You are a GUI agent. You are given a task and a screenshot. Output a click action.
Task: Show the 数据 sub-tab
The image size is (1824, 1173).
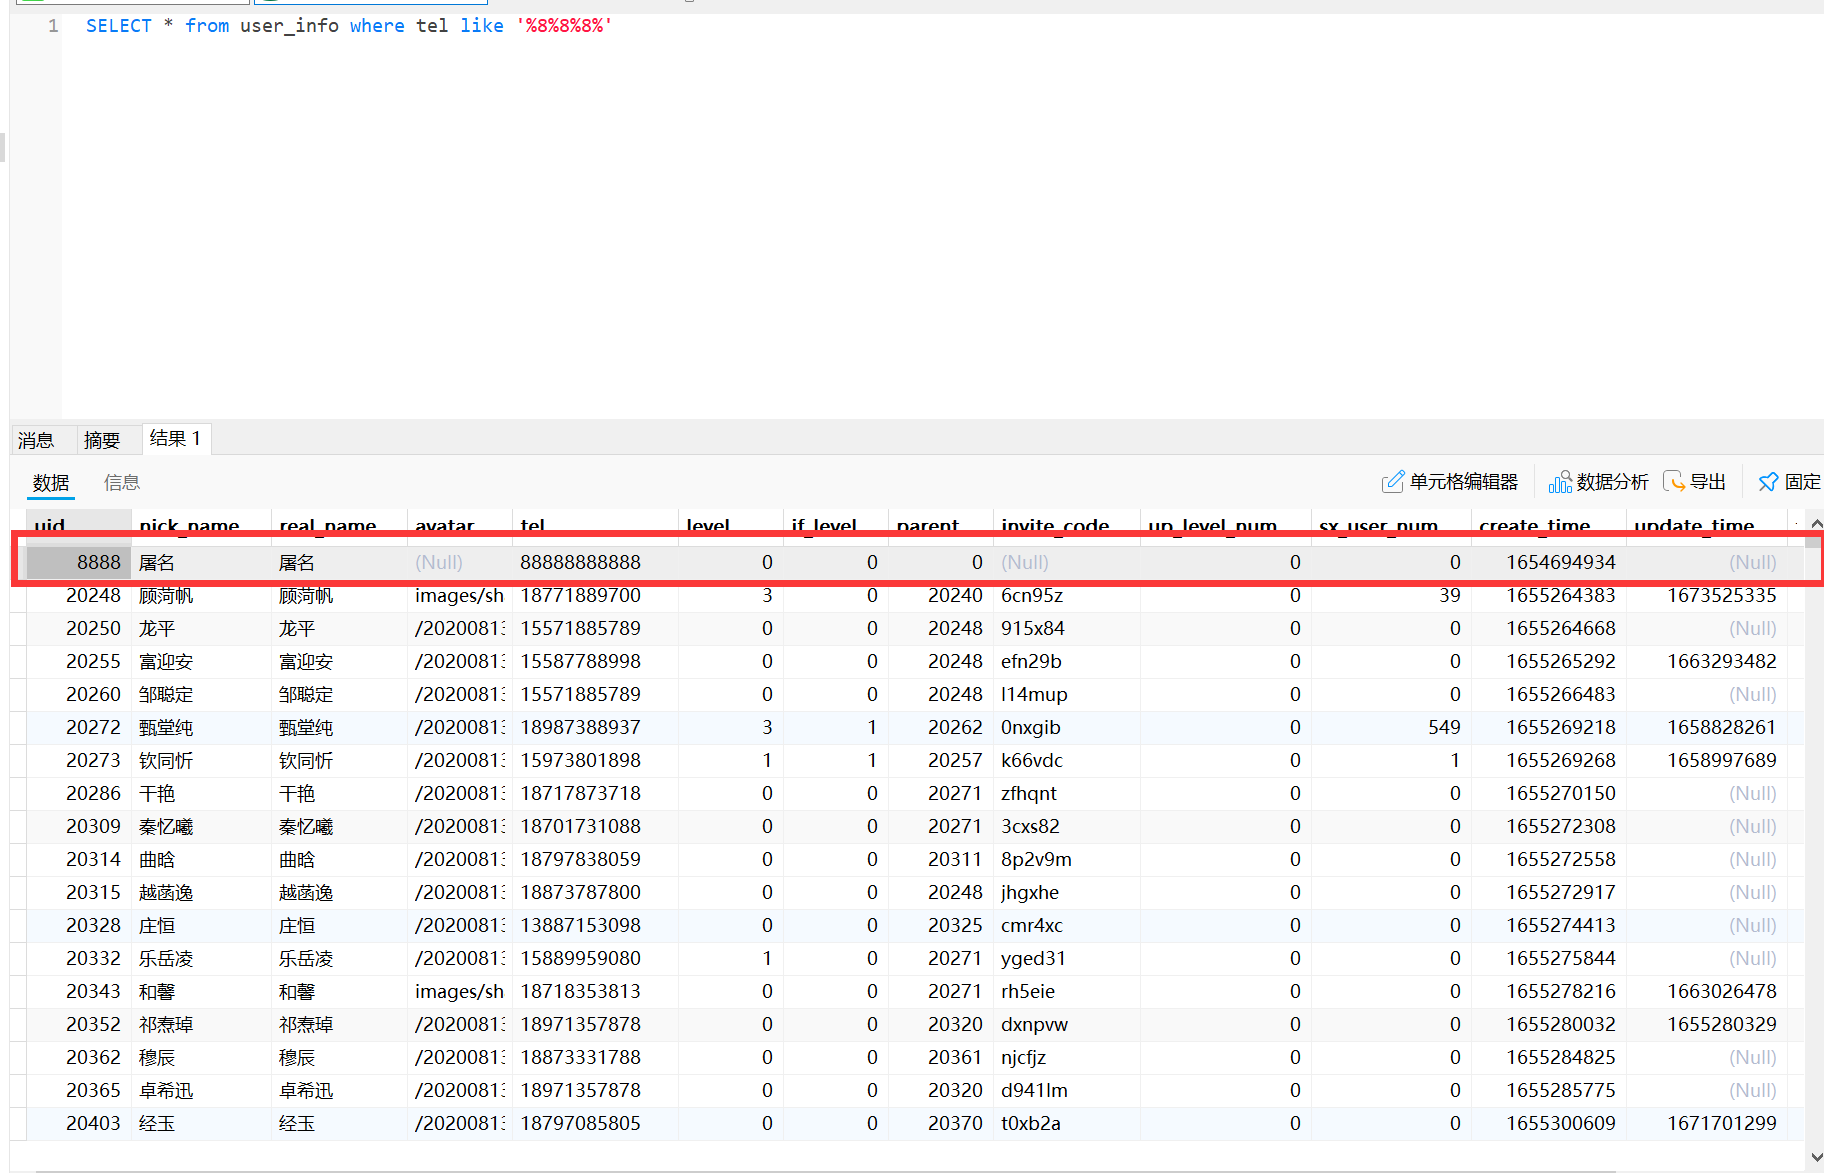coord(51,483)
